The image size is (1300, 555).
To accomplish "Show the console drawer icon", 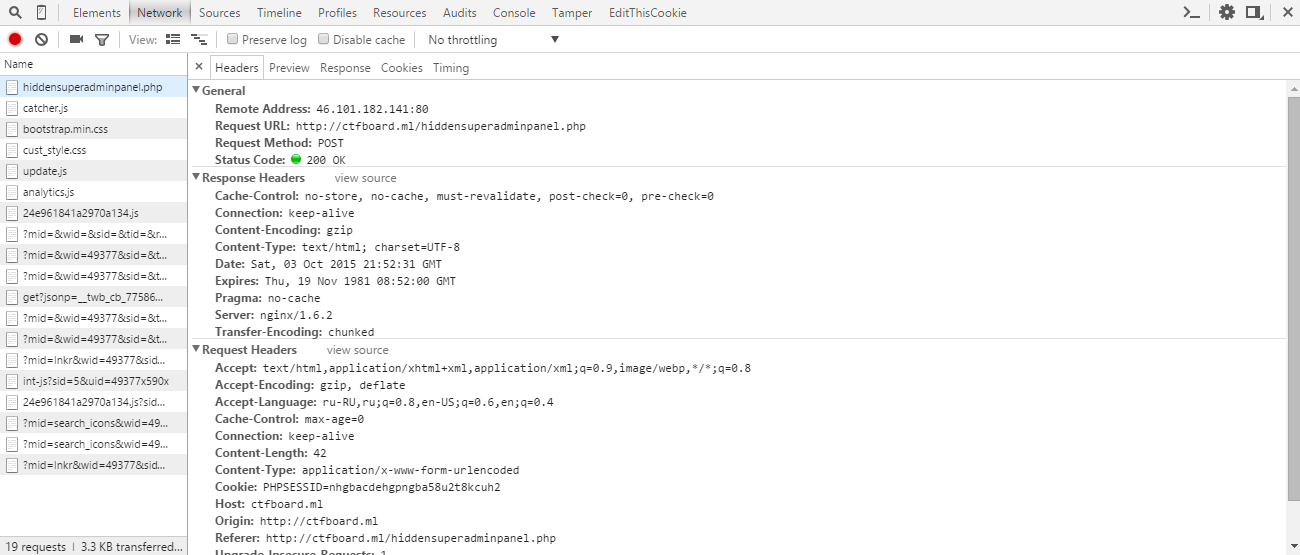I will (x=1191, y=13).
